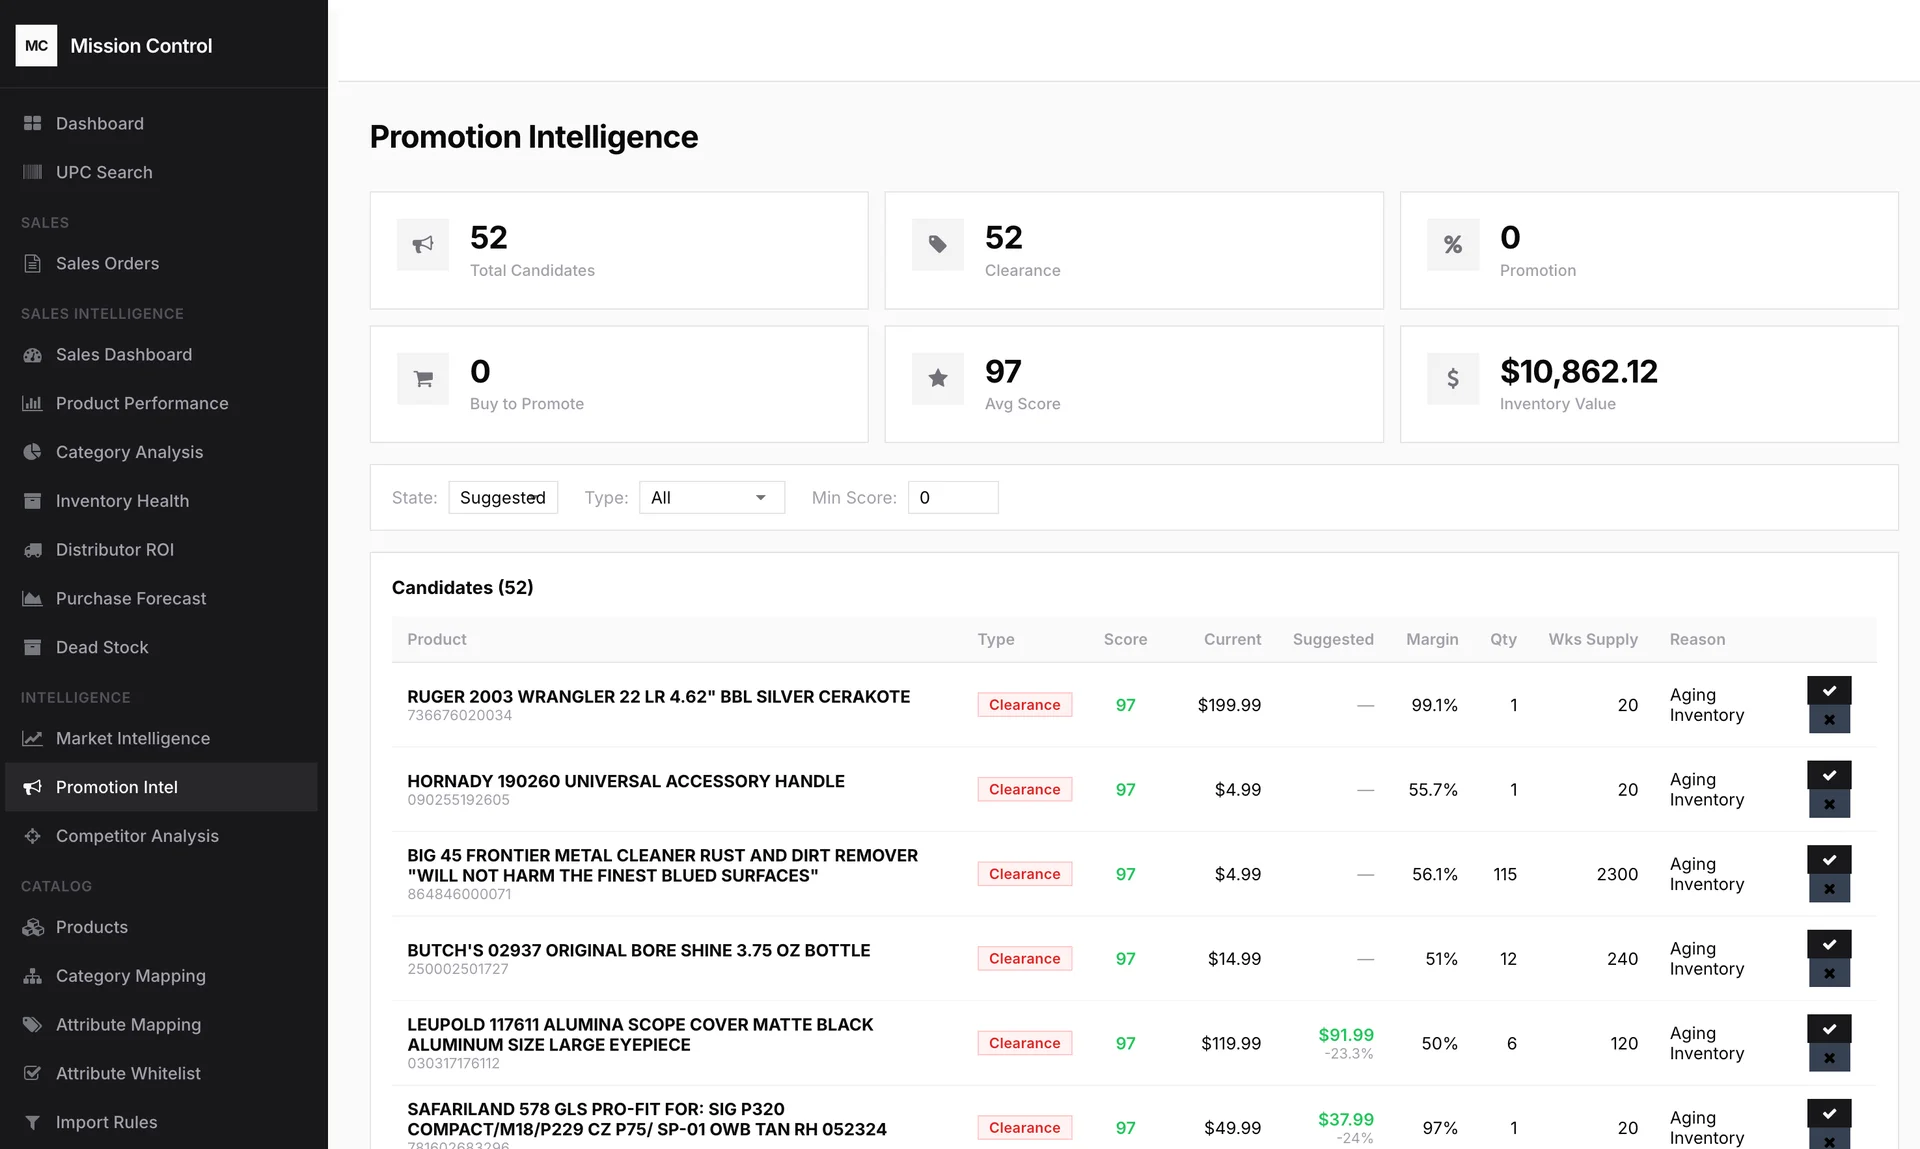Reject the Big 45 Frontier candidate

coord(1829,888)
